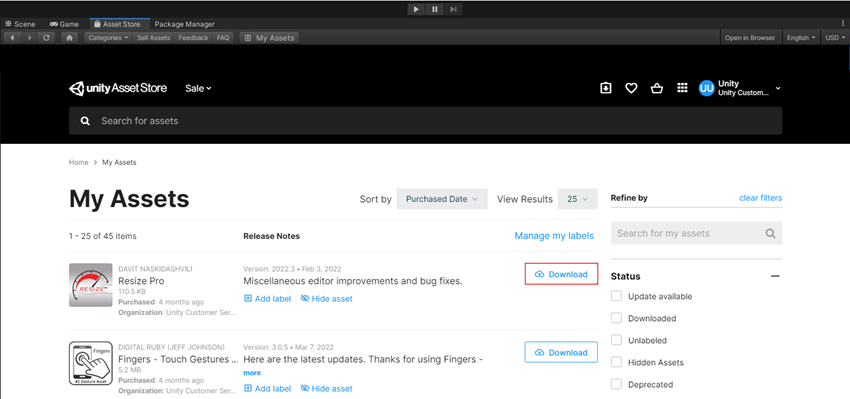Click the Fingers Touch Gestures thumbnail

91,363
